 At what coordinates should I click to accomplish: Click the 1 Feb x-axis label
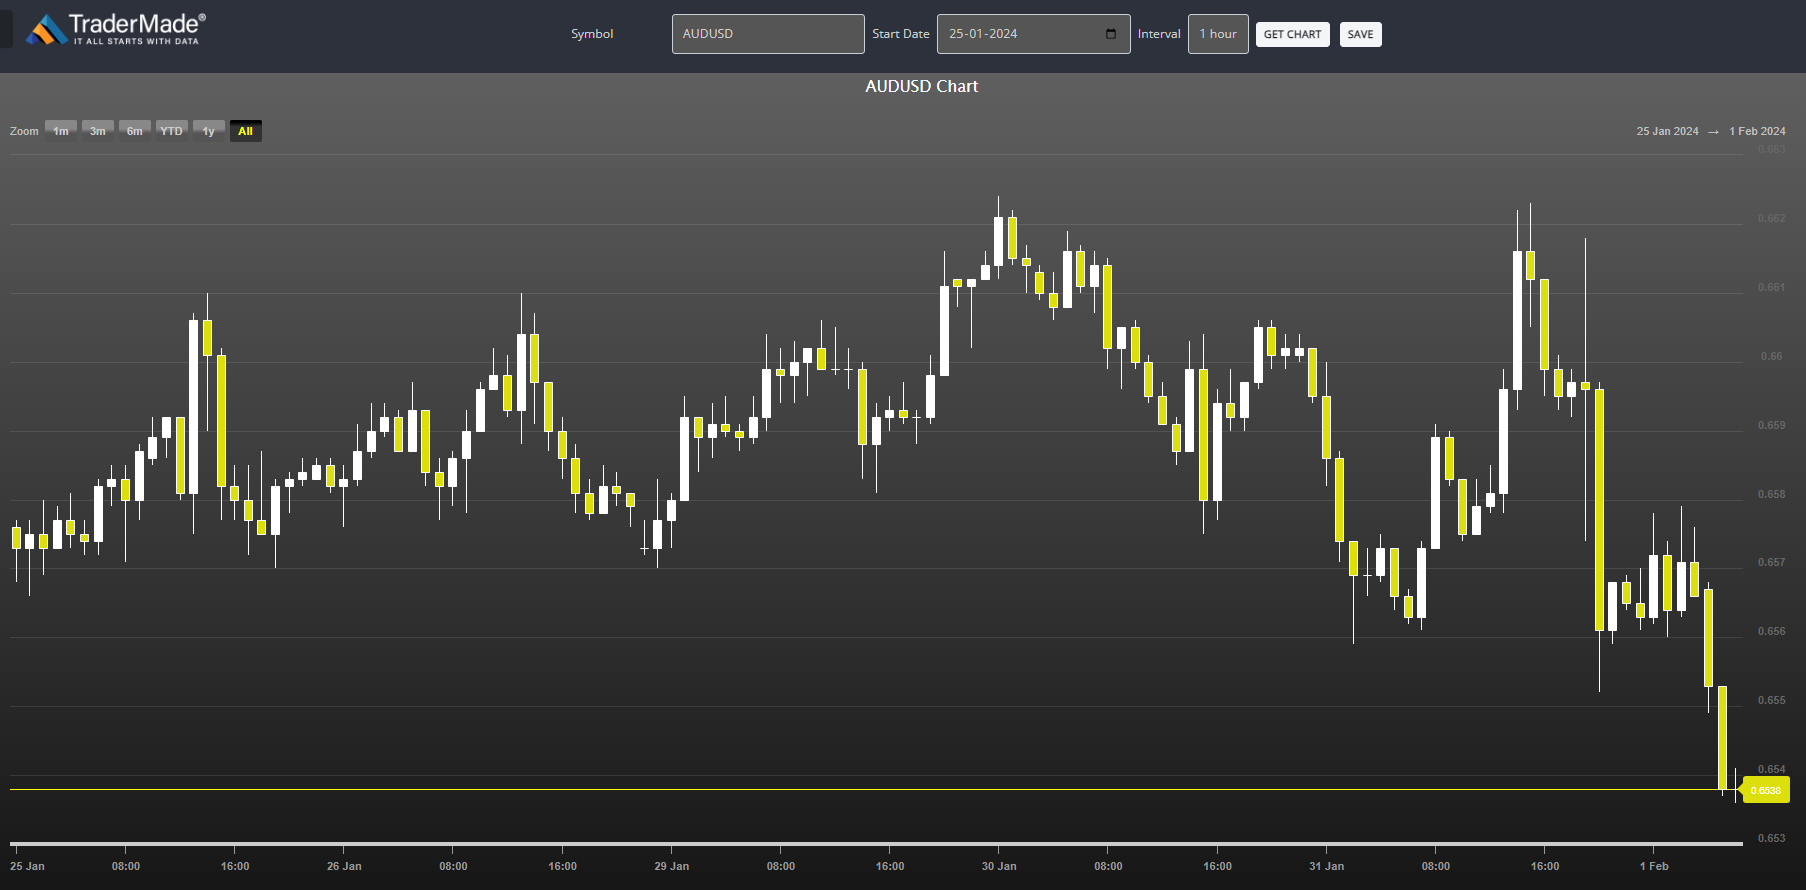click(x=1654, y=866)
